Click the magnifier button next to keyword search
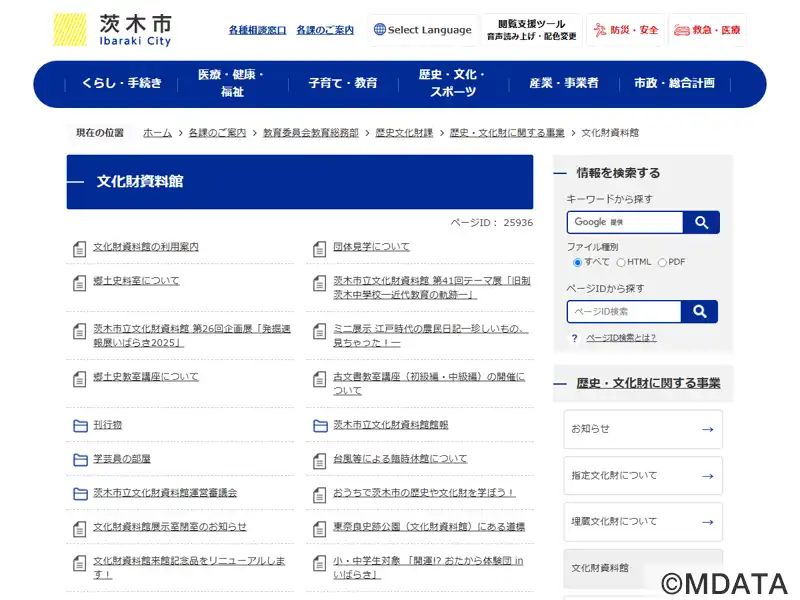 coord(701,222)
